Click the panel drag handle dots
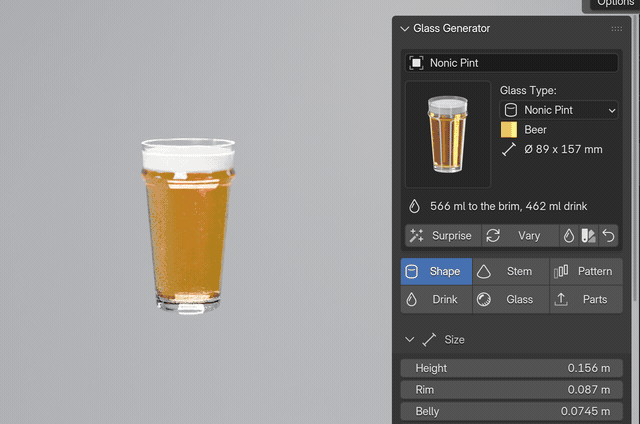Viewport: 640px width, 424px height. tap(617, 29)
